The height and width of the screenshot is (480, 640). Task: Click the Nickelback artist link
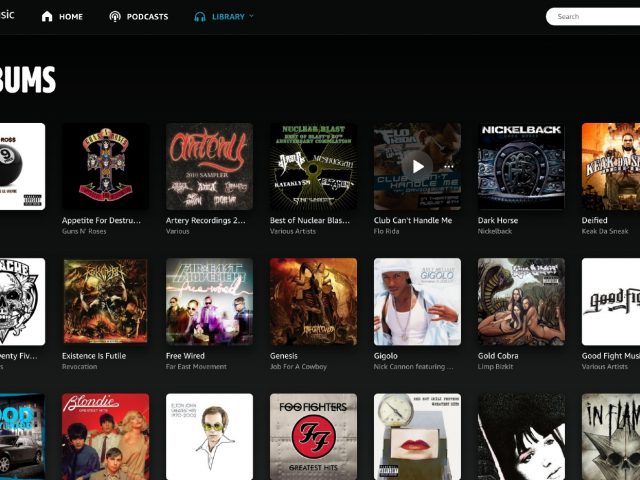click(x=495, y=231)
